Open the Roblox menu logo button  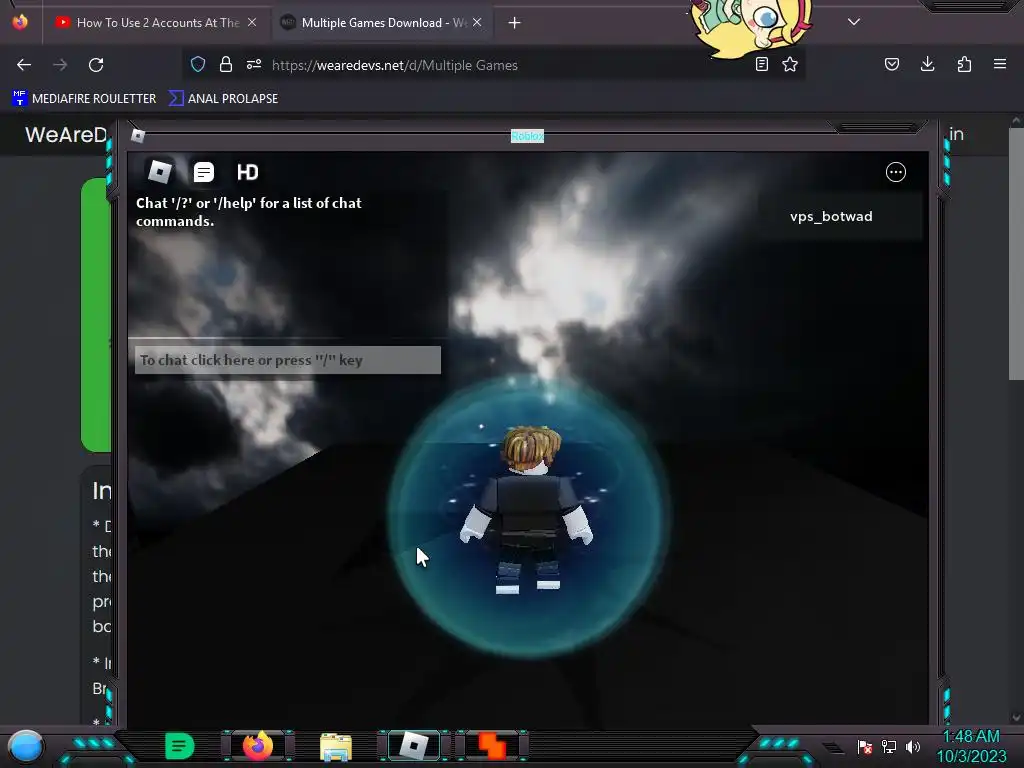tap(160, 172)
